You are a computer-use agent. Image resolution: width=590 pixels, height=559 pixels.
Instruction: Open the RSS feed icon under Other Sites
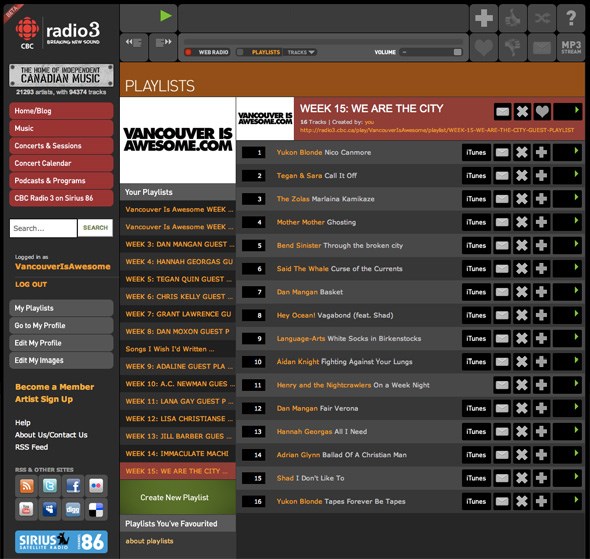(x=26, y=486)
